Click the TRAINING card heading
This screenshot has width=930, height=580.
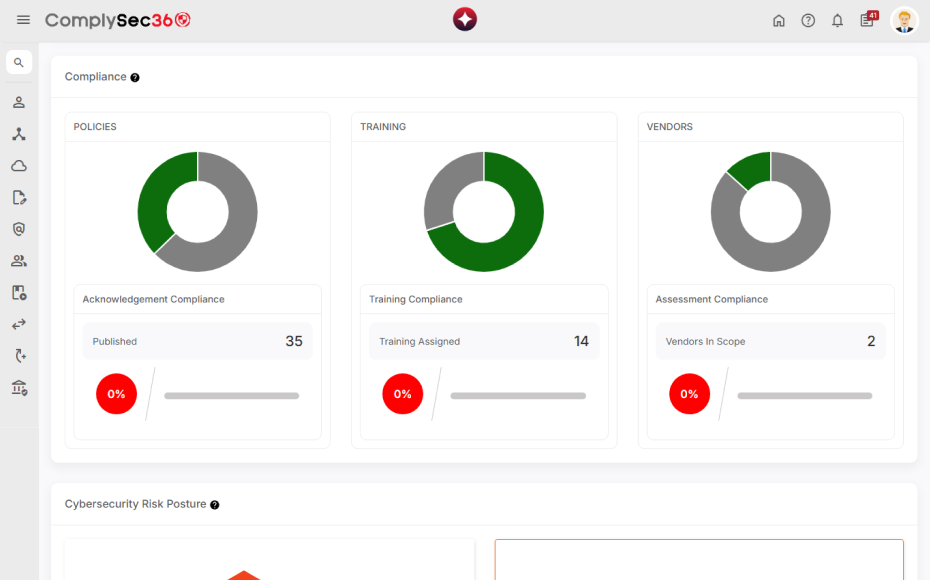(x=383, y=127)
